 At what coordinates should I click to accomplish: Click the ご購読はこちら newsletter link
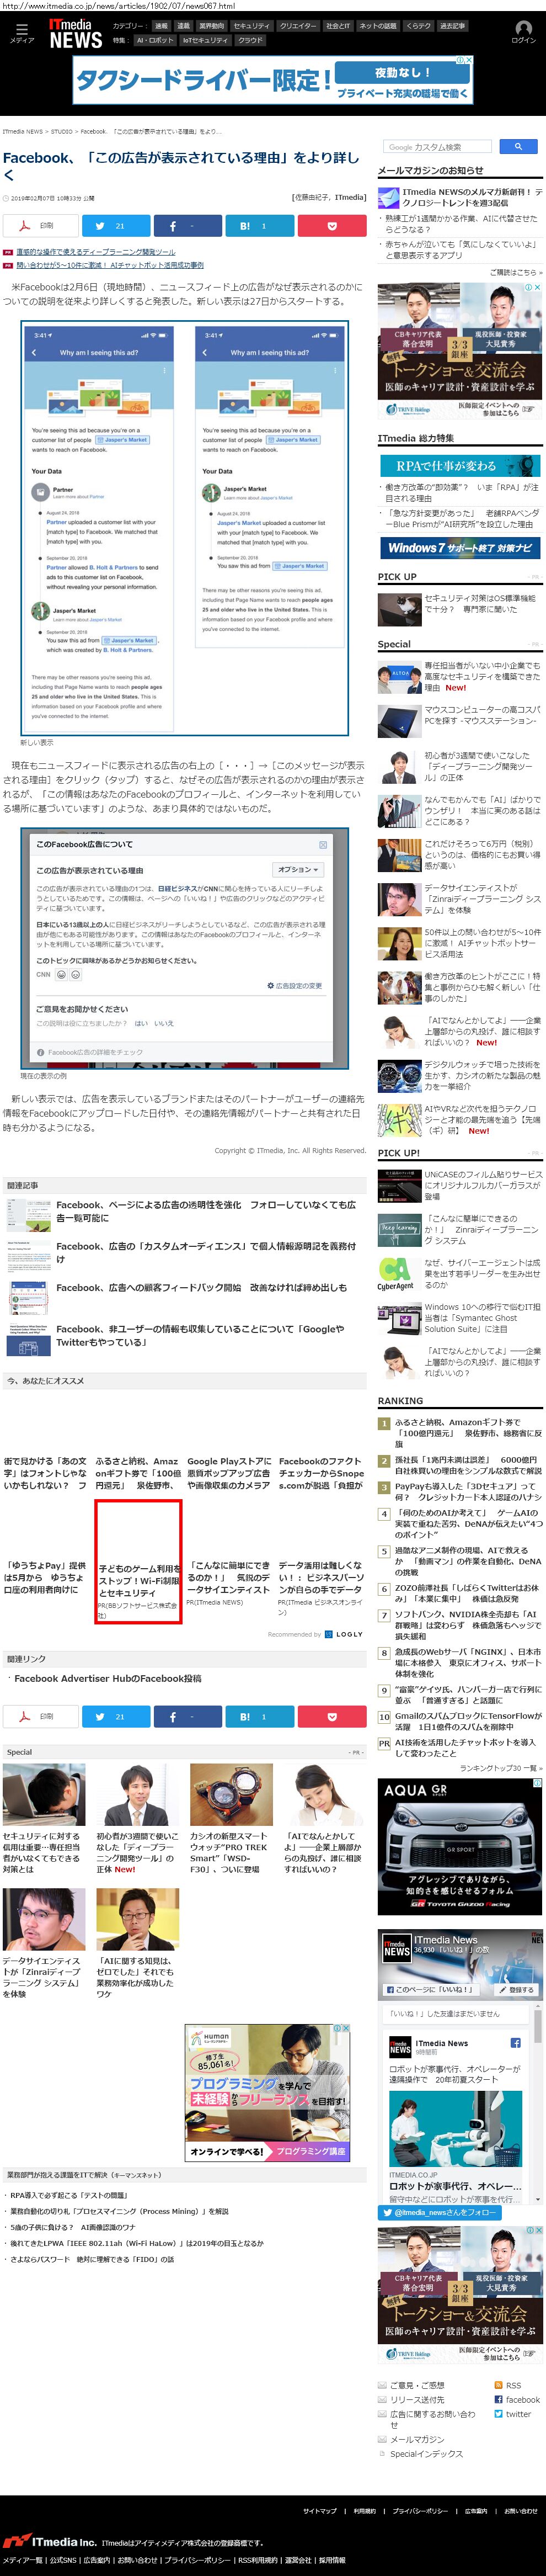click(515, 272)
